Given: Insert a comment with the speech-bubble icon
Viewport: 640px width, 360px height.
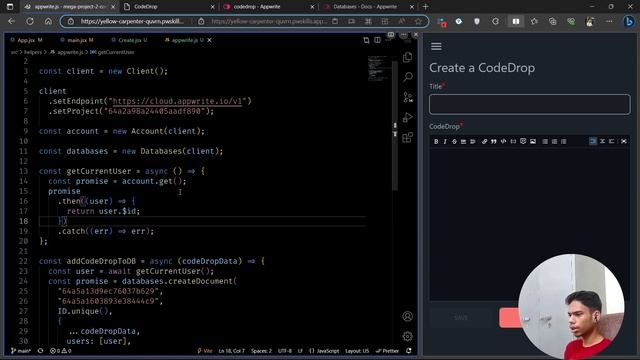Looking at the screenshot, I should pos(523,142).
